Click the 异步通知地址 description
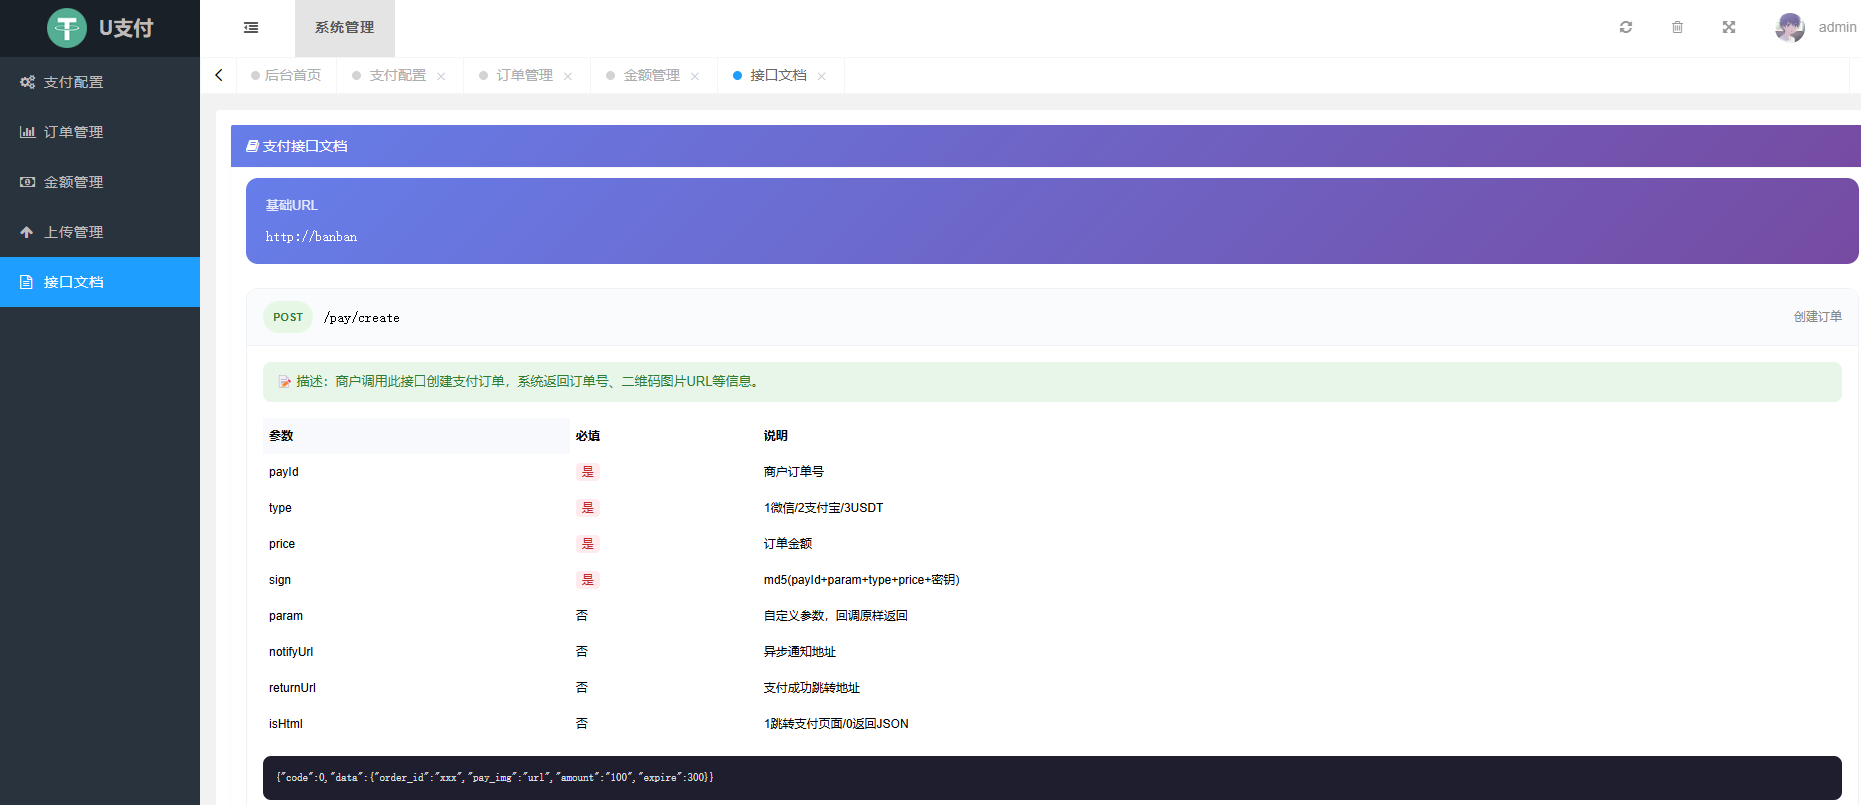1861x805 pixels. pos(799,652)
